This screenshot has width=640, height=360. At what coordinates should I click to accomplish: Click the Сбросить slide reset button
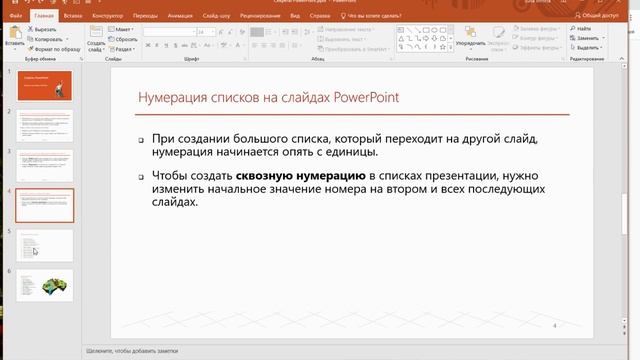[x=123, y=39]
